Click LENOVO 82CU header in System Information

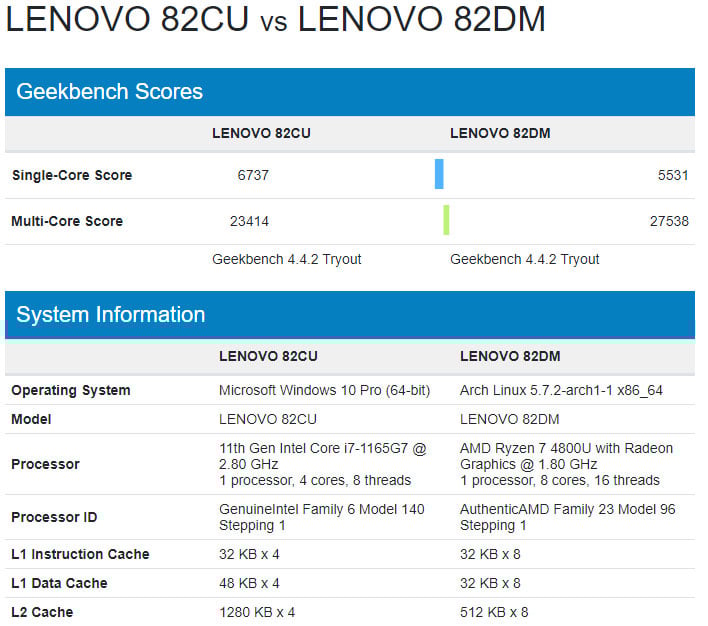(x=269, y=356)
